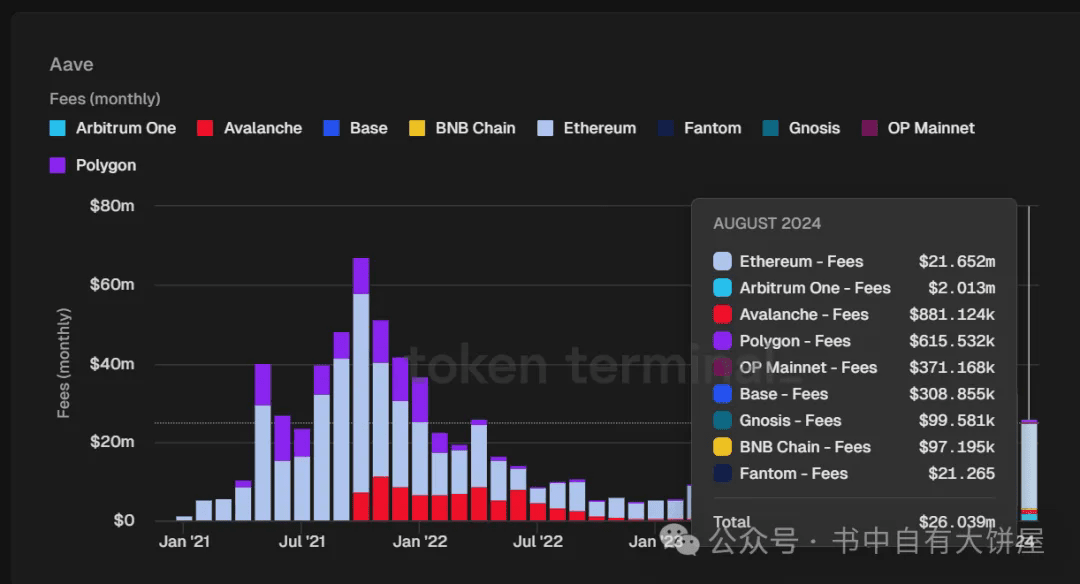Toggle the BNB Chain legend entry
The width and height of the screenshot is (1080, 584).
(462, 128)
